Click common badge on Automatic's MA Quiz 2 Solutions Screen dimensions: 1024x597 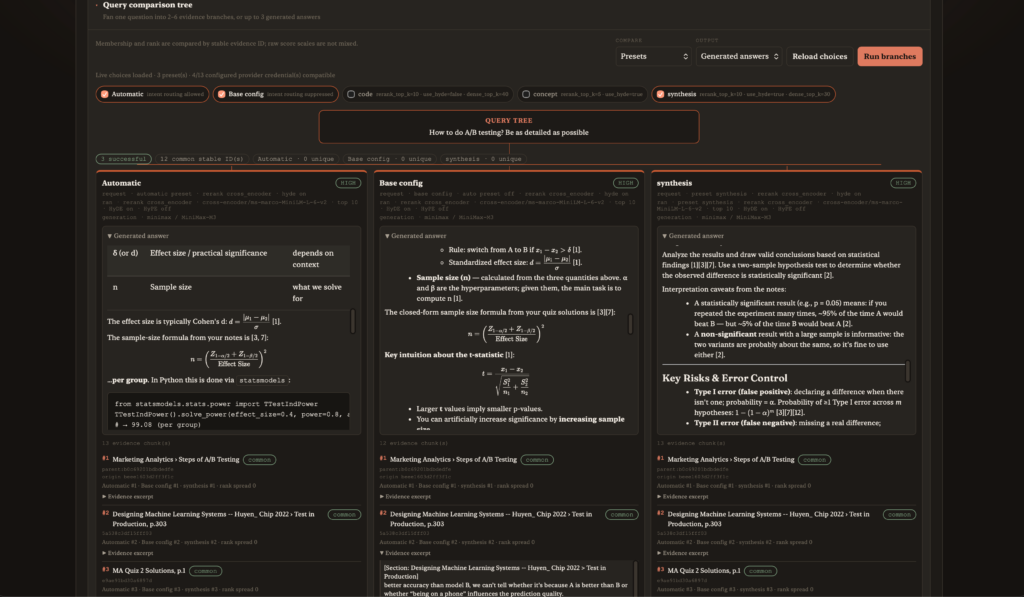tap(205, 571)
